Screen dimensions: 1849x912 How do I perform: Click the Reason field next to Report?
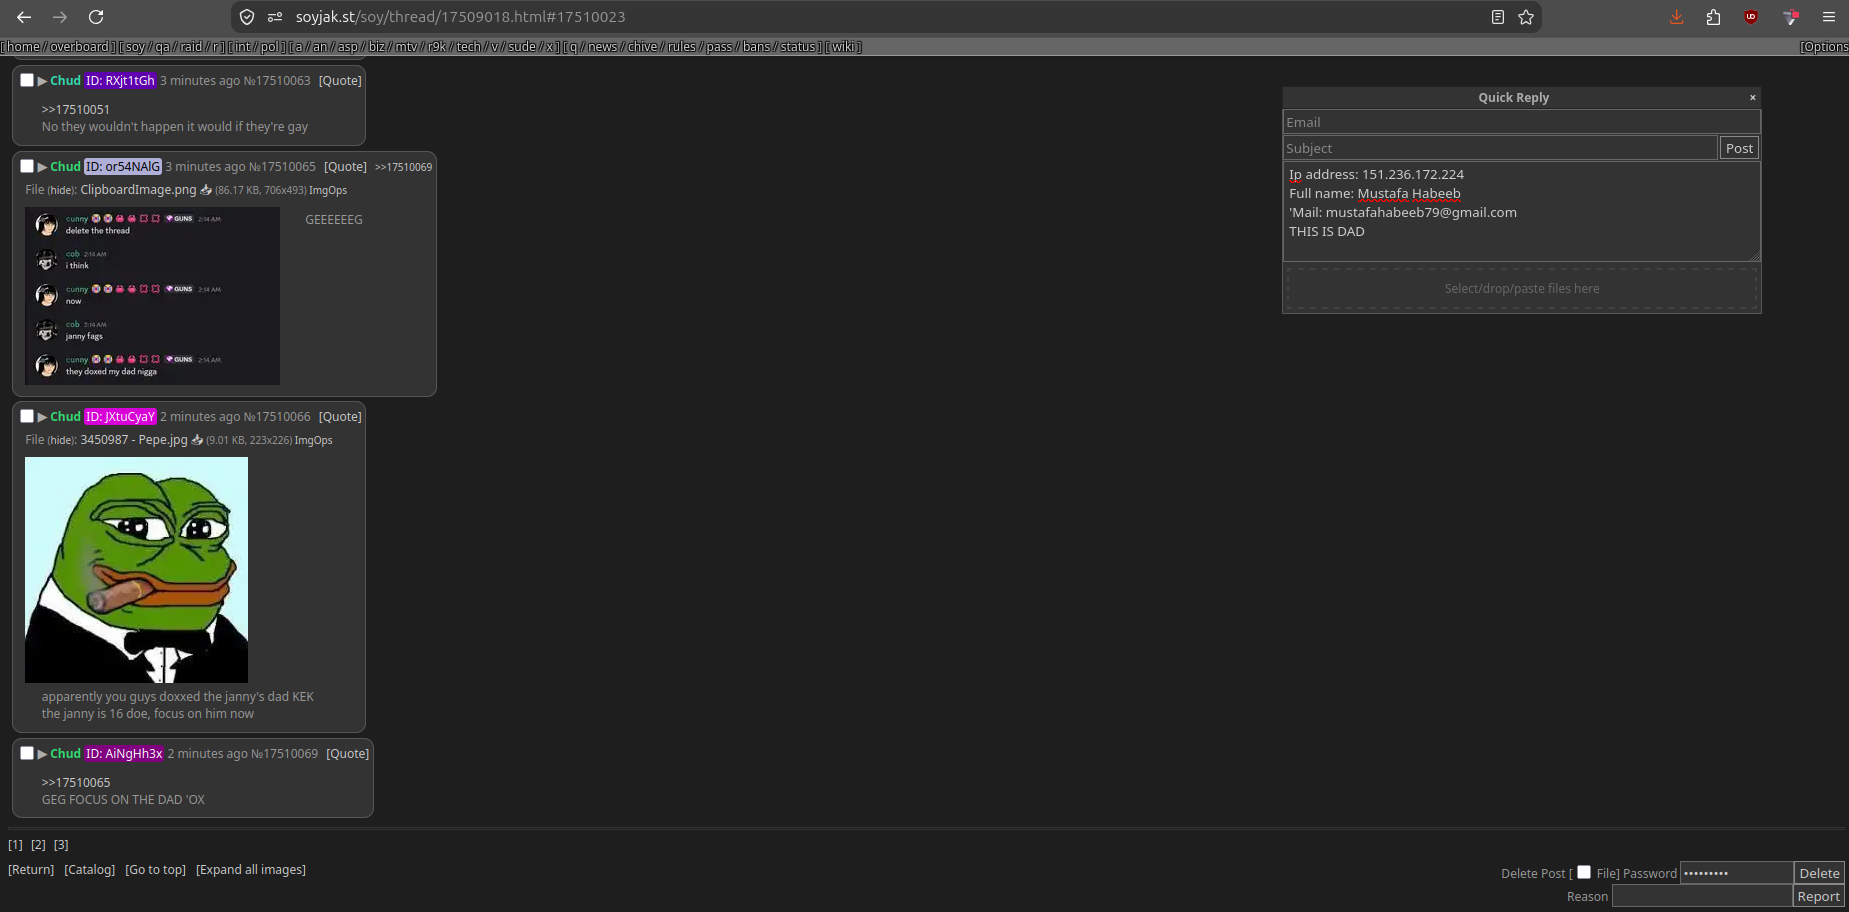coord(1702,897)
